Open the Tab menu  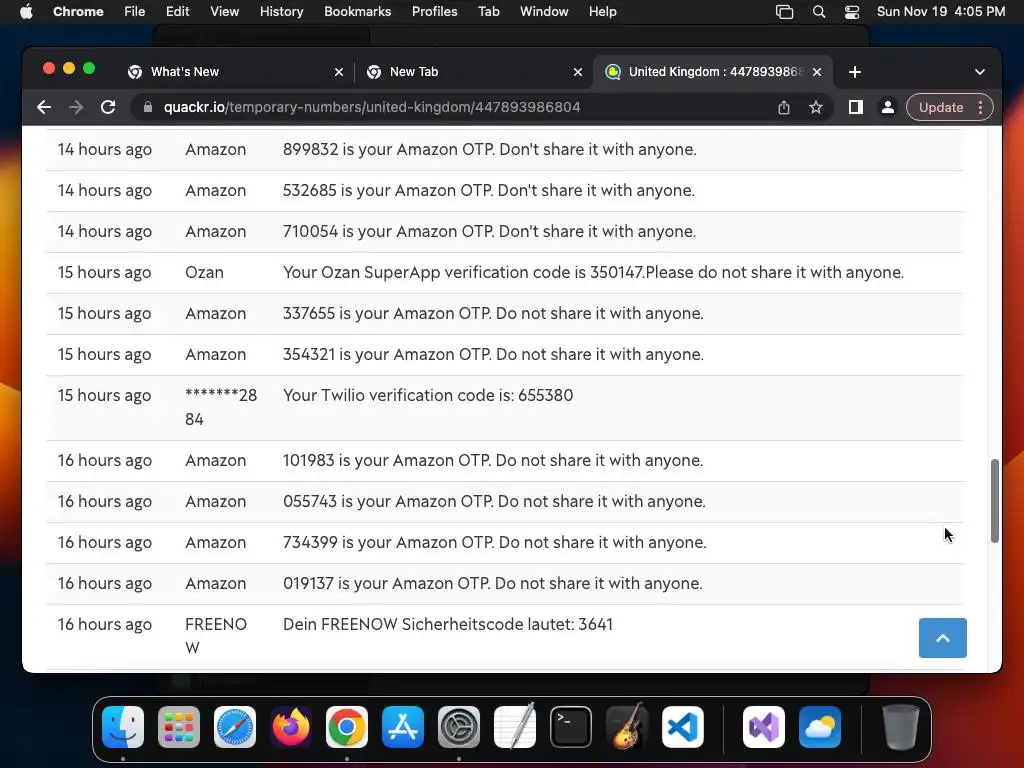coord(488,12)
